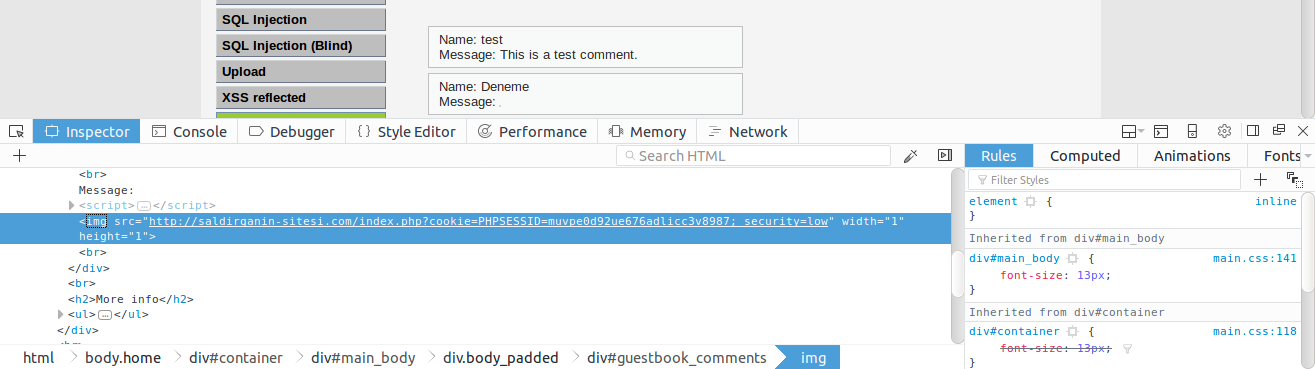Open the split console icon
This screenshot has width=1315, height=369.
point(1161,131)
